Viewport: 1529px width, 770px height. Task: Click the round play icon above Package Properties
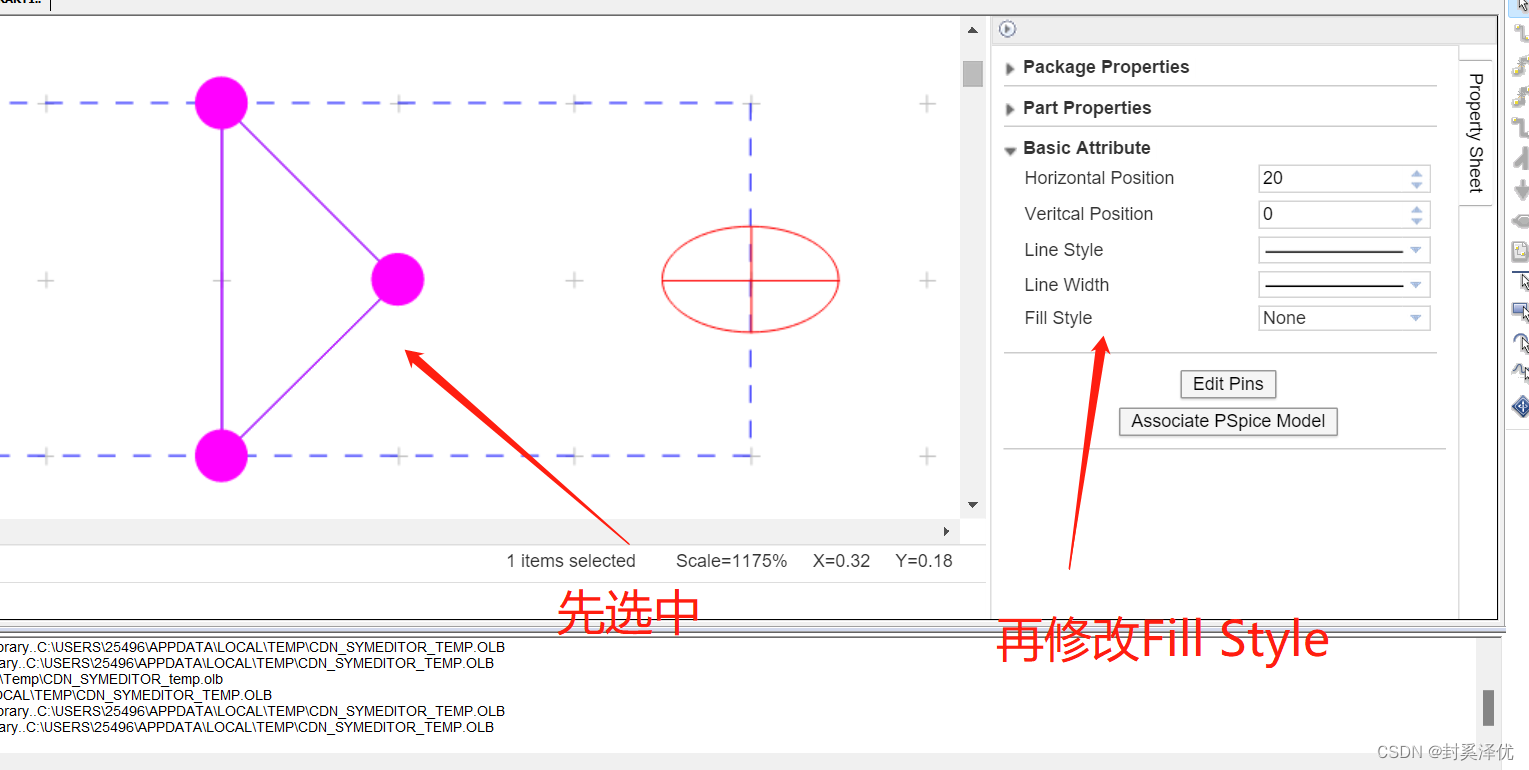[x=1007, y=30]
